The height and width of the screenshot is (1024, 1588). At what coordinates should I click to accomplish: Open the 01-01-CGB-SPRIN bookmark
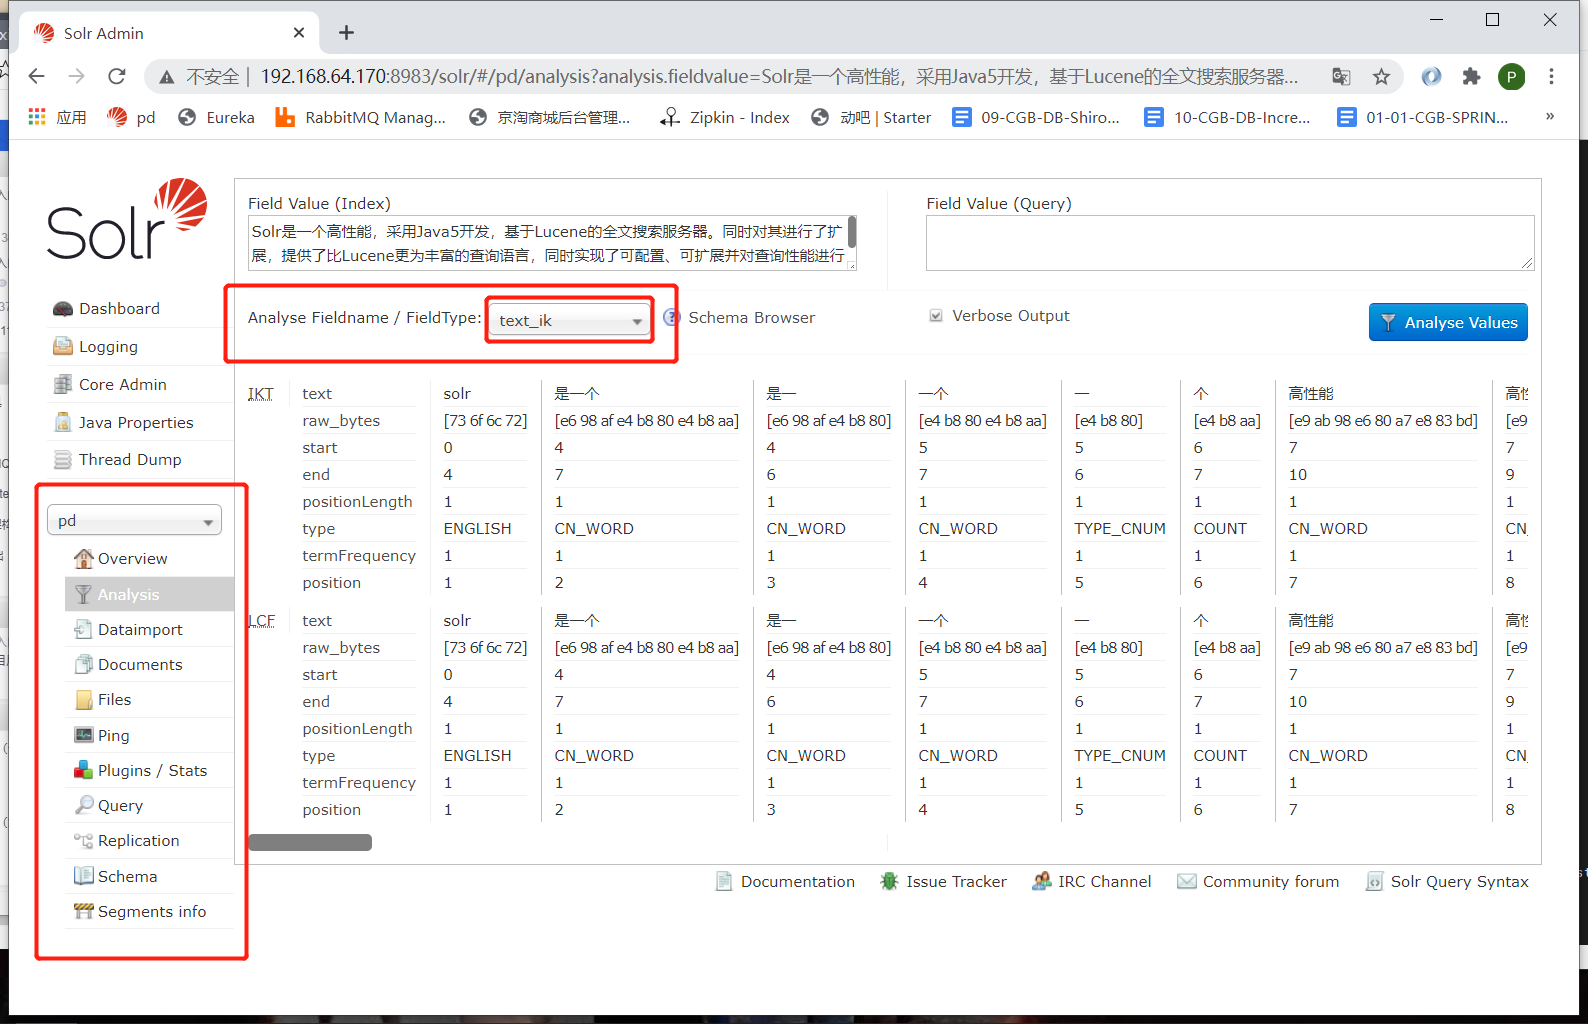(x=1423, y=118)
